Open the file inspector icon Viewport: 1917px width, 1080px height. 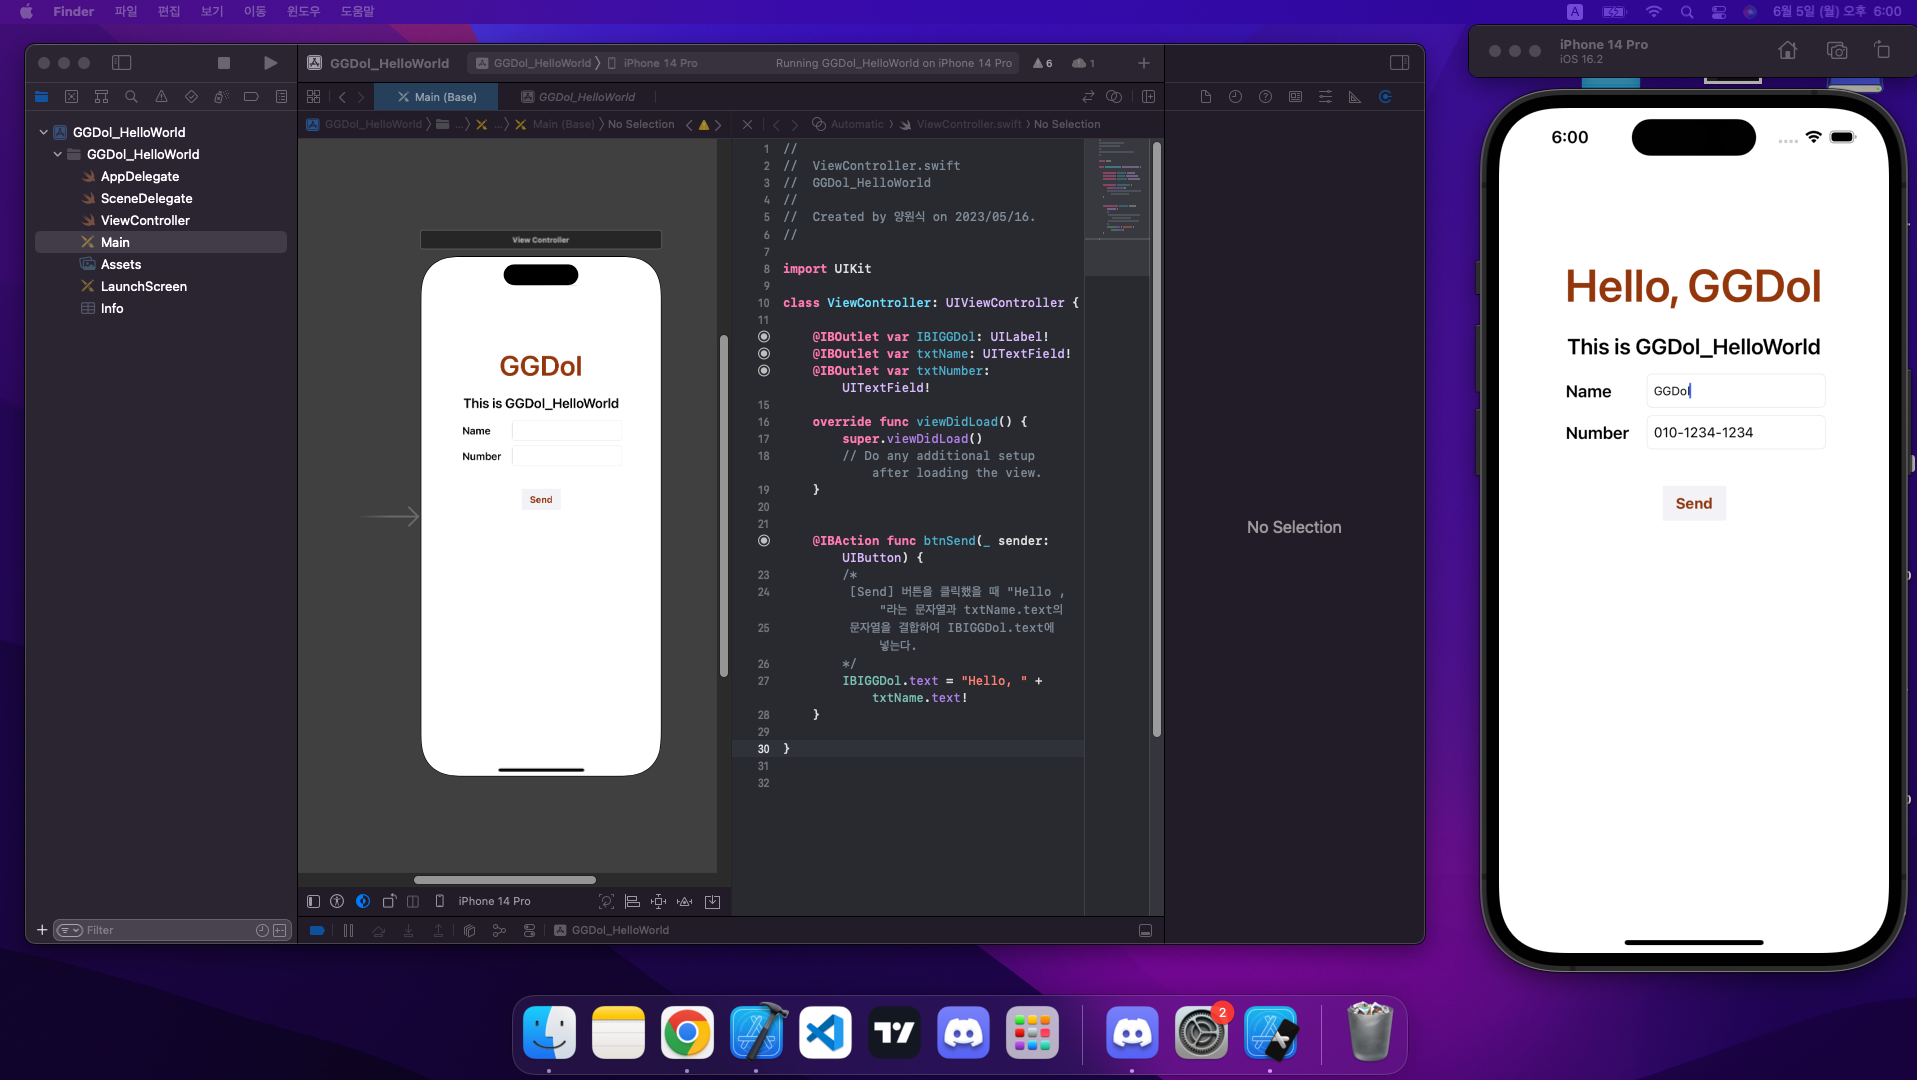[1206, 97]
